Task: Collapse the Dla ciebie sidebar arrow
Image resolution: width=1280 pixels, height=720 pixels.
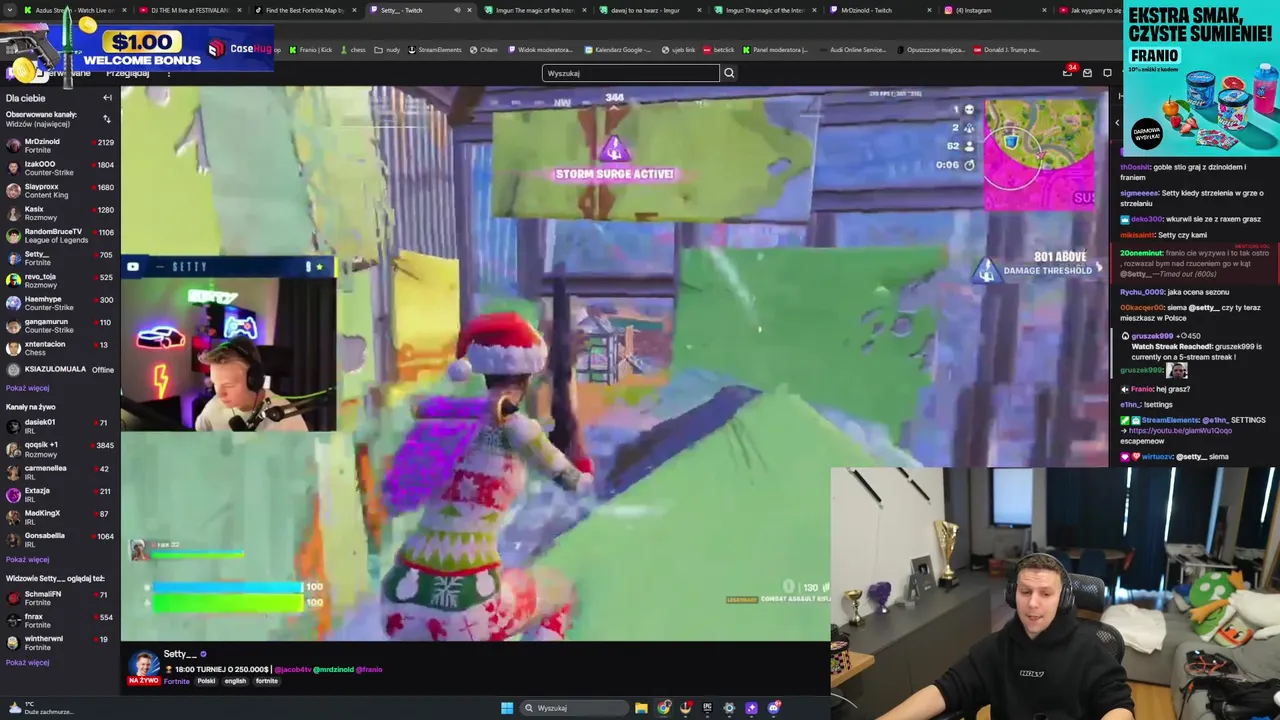Action: 107,98
